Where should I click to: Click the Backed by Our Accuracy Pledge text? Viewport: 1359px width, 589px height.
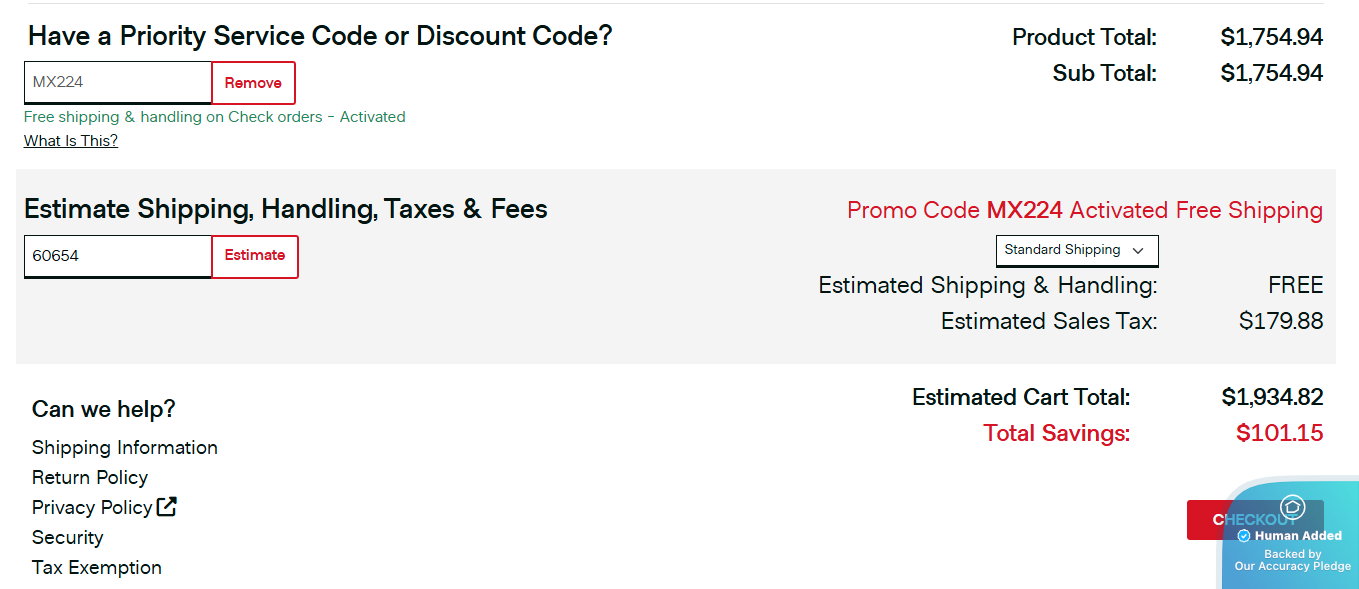point(1292,560)
